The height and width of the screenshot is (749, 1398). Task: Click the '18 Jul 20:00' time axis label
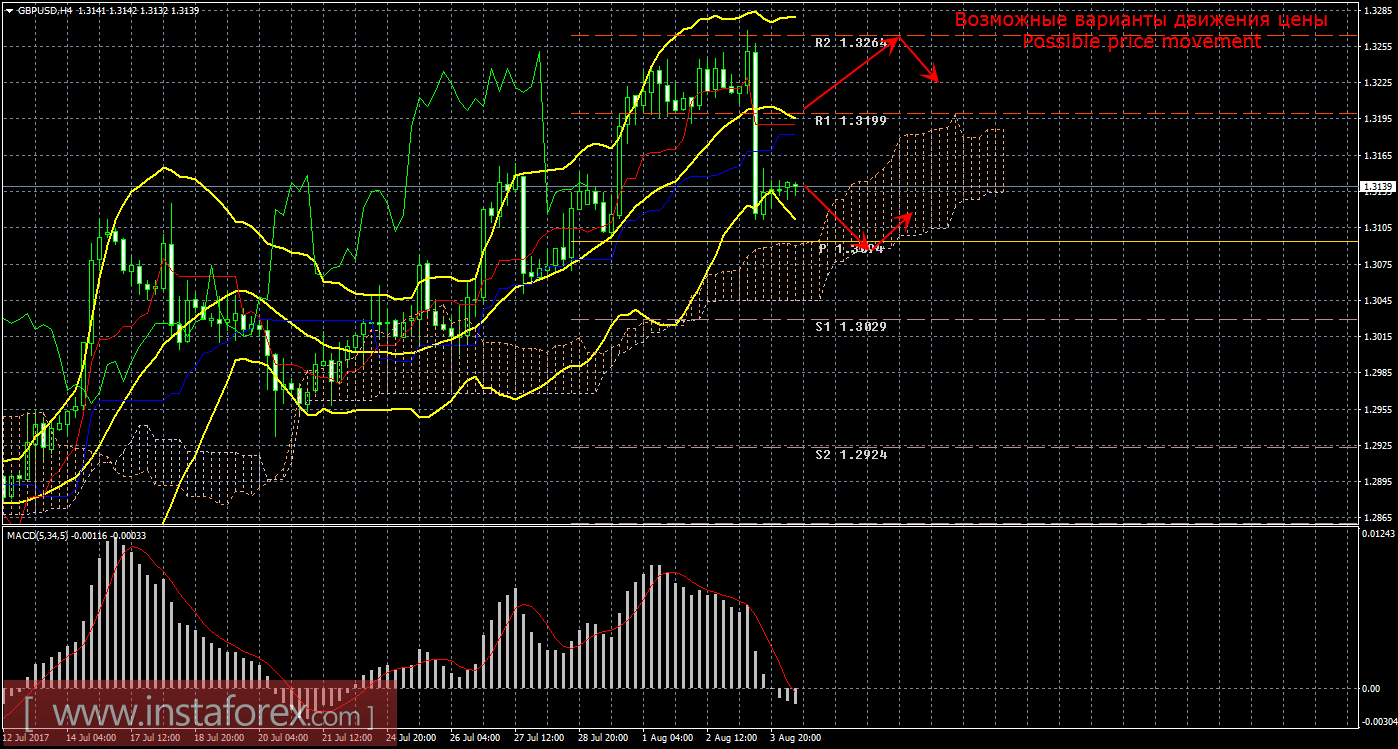pos(219,739)
